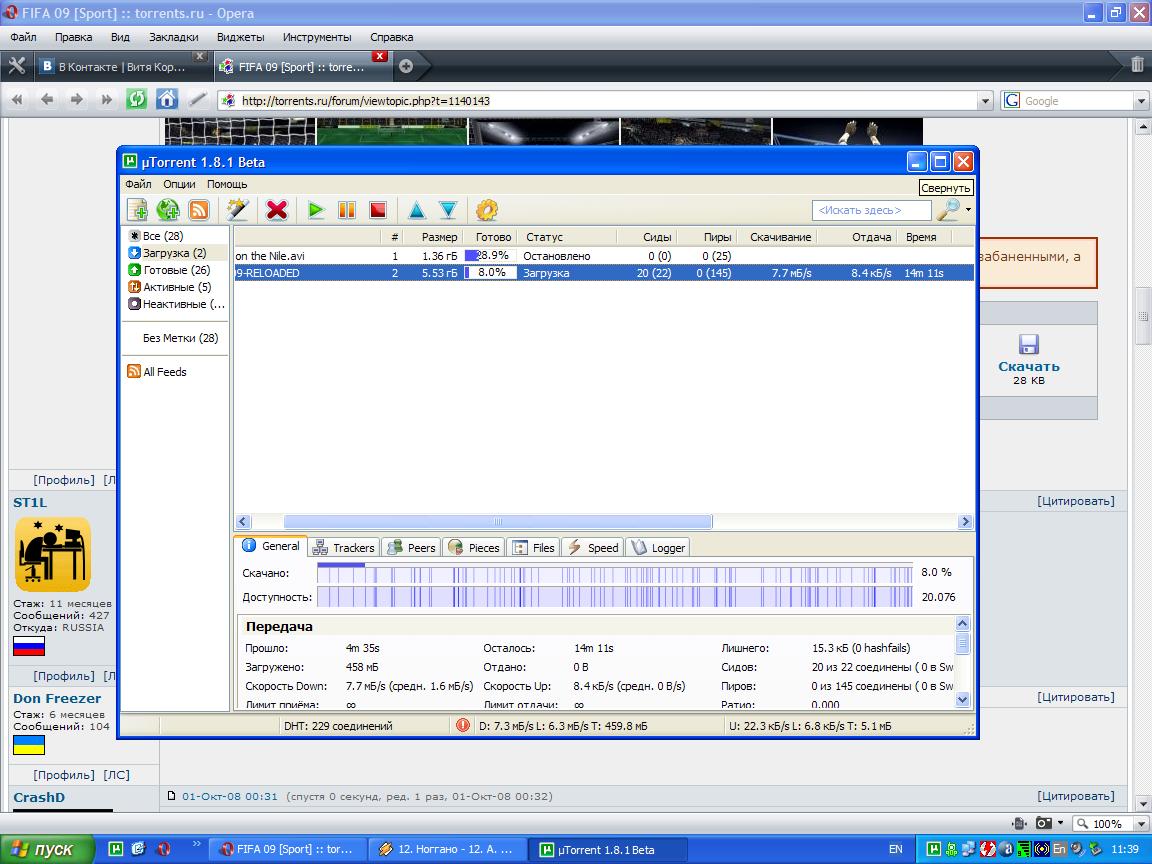Select Готовые (26) category in sidebar
This screenshot has height=864, width=1152.
176,270
